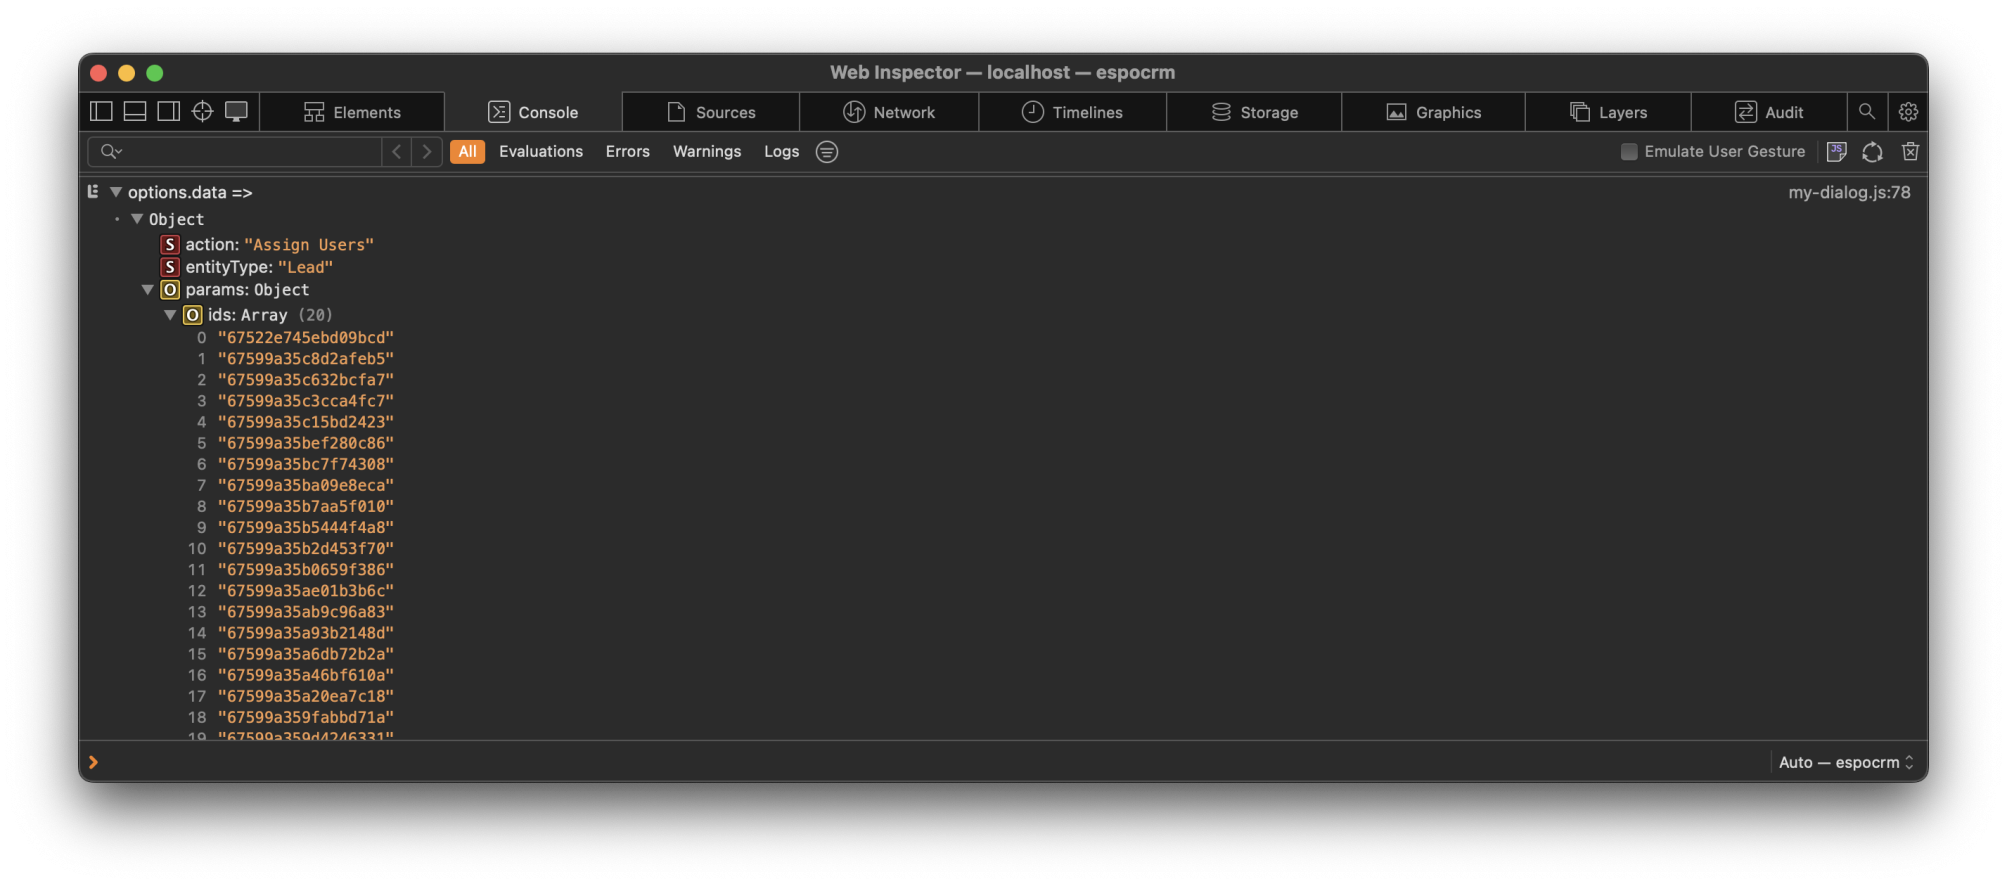Reload page with circular arrows icon

click(x=1872, y=152)
